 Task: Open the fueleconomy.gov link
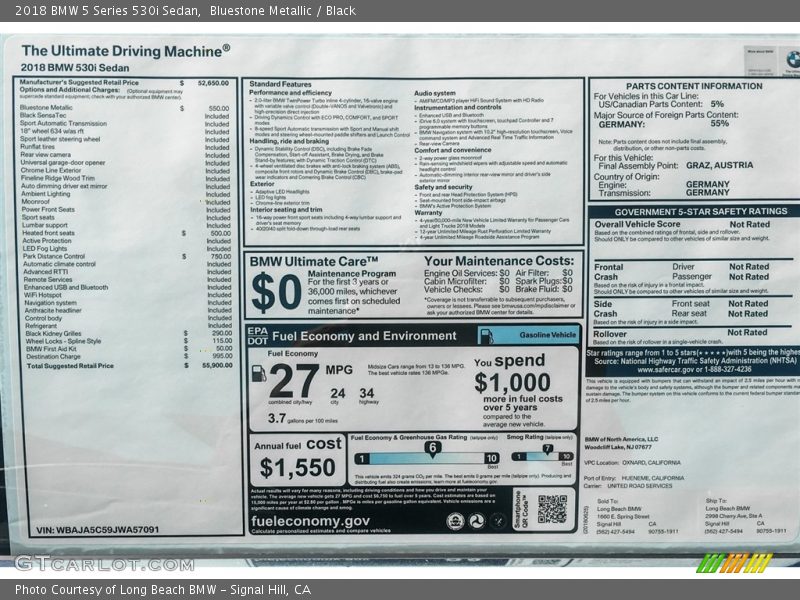310,521
